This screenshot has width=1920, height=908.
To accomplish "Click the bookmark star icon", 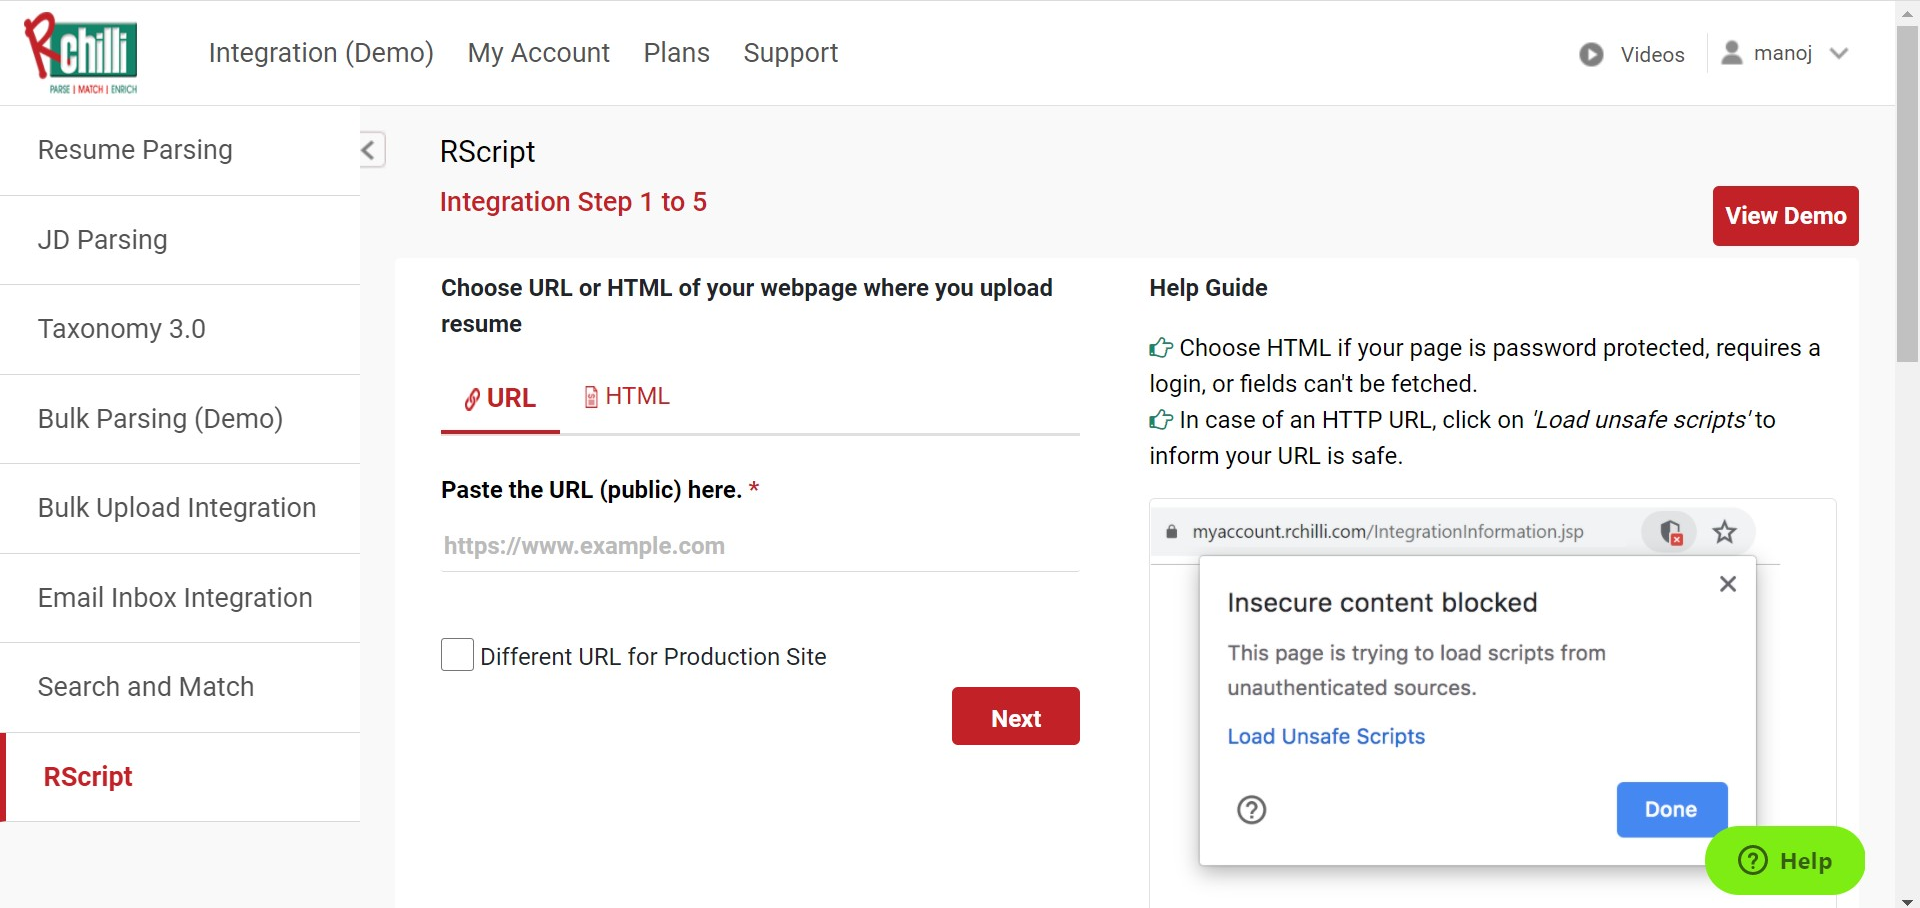I will [1724, 532].
